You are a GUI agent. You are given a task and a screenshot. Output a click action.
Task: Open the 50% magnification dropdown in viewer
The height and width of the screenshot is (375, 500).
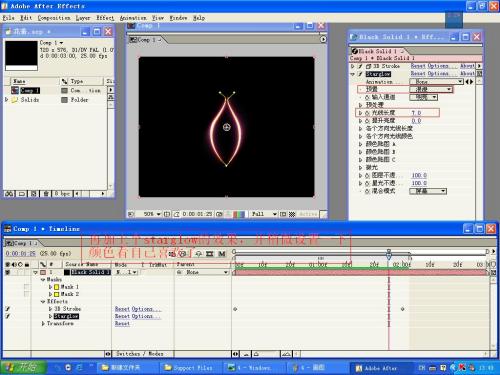[152, 214]
